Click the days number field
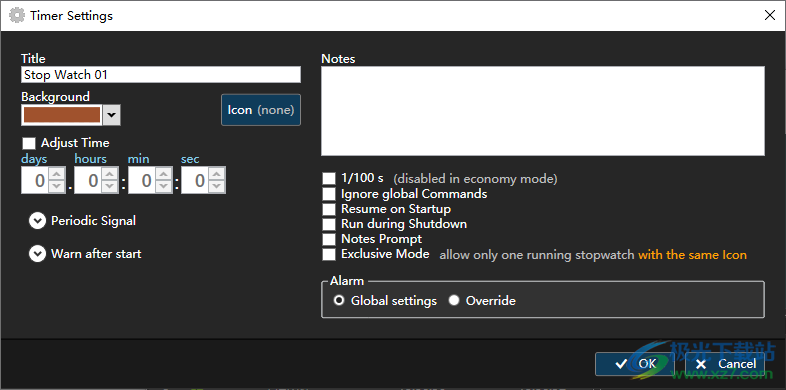The width and height of the screenshot is (786, 390). click(x=36, y=180)
